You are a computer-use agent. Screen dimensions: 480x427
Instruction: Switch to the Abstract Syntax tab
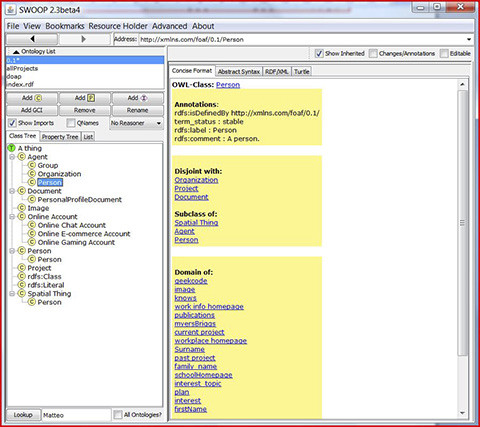pyautogui.click(x=239, y=72)
